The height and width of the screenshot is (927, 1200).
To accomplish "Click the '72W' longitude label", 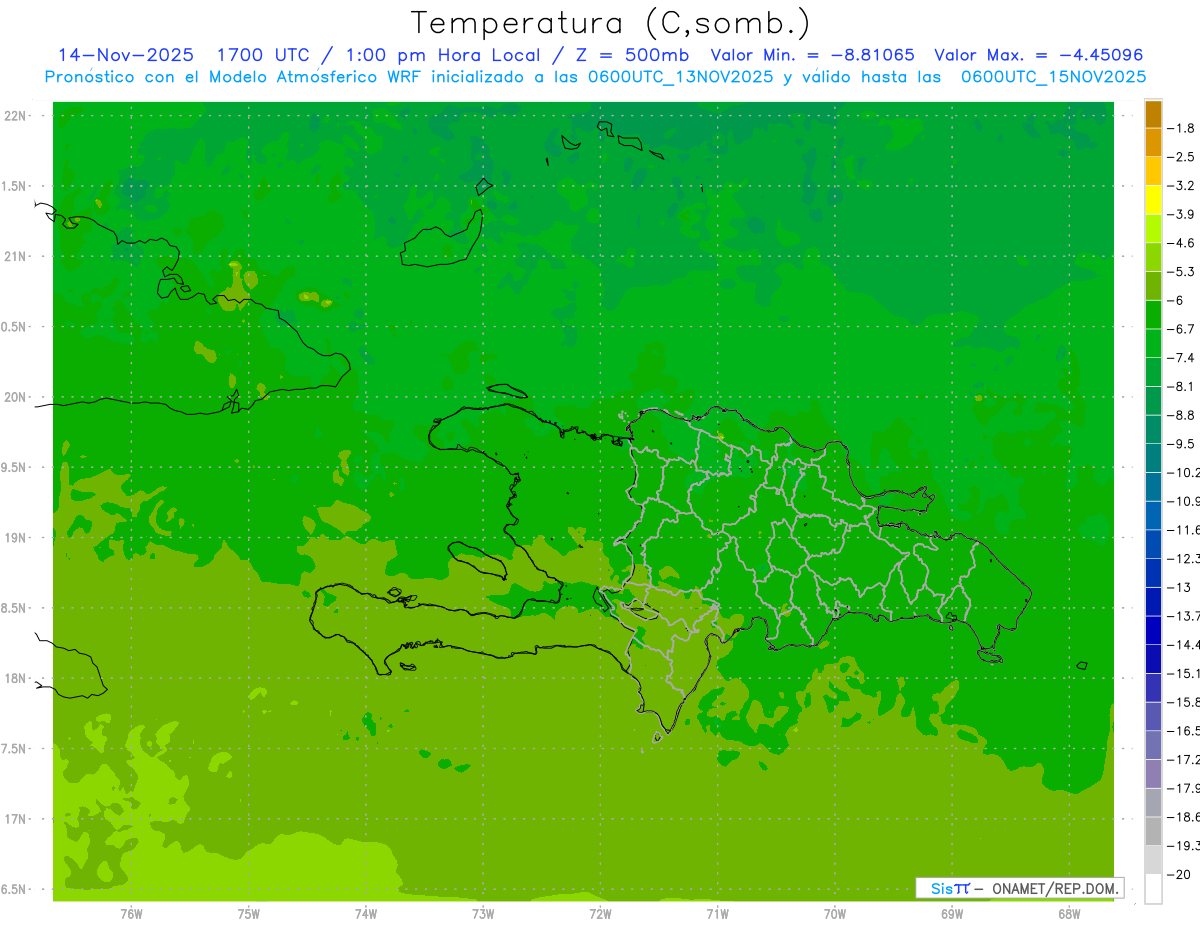I will point(600,914).
